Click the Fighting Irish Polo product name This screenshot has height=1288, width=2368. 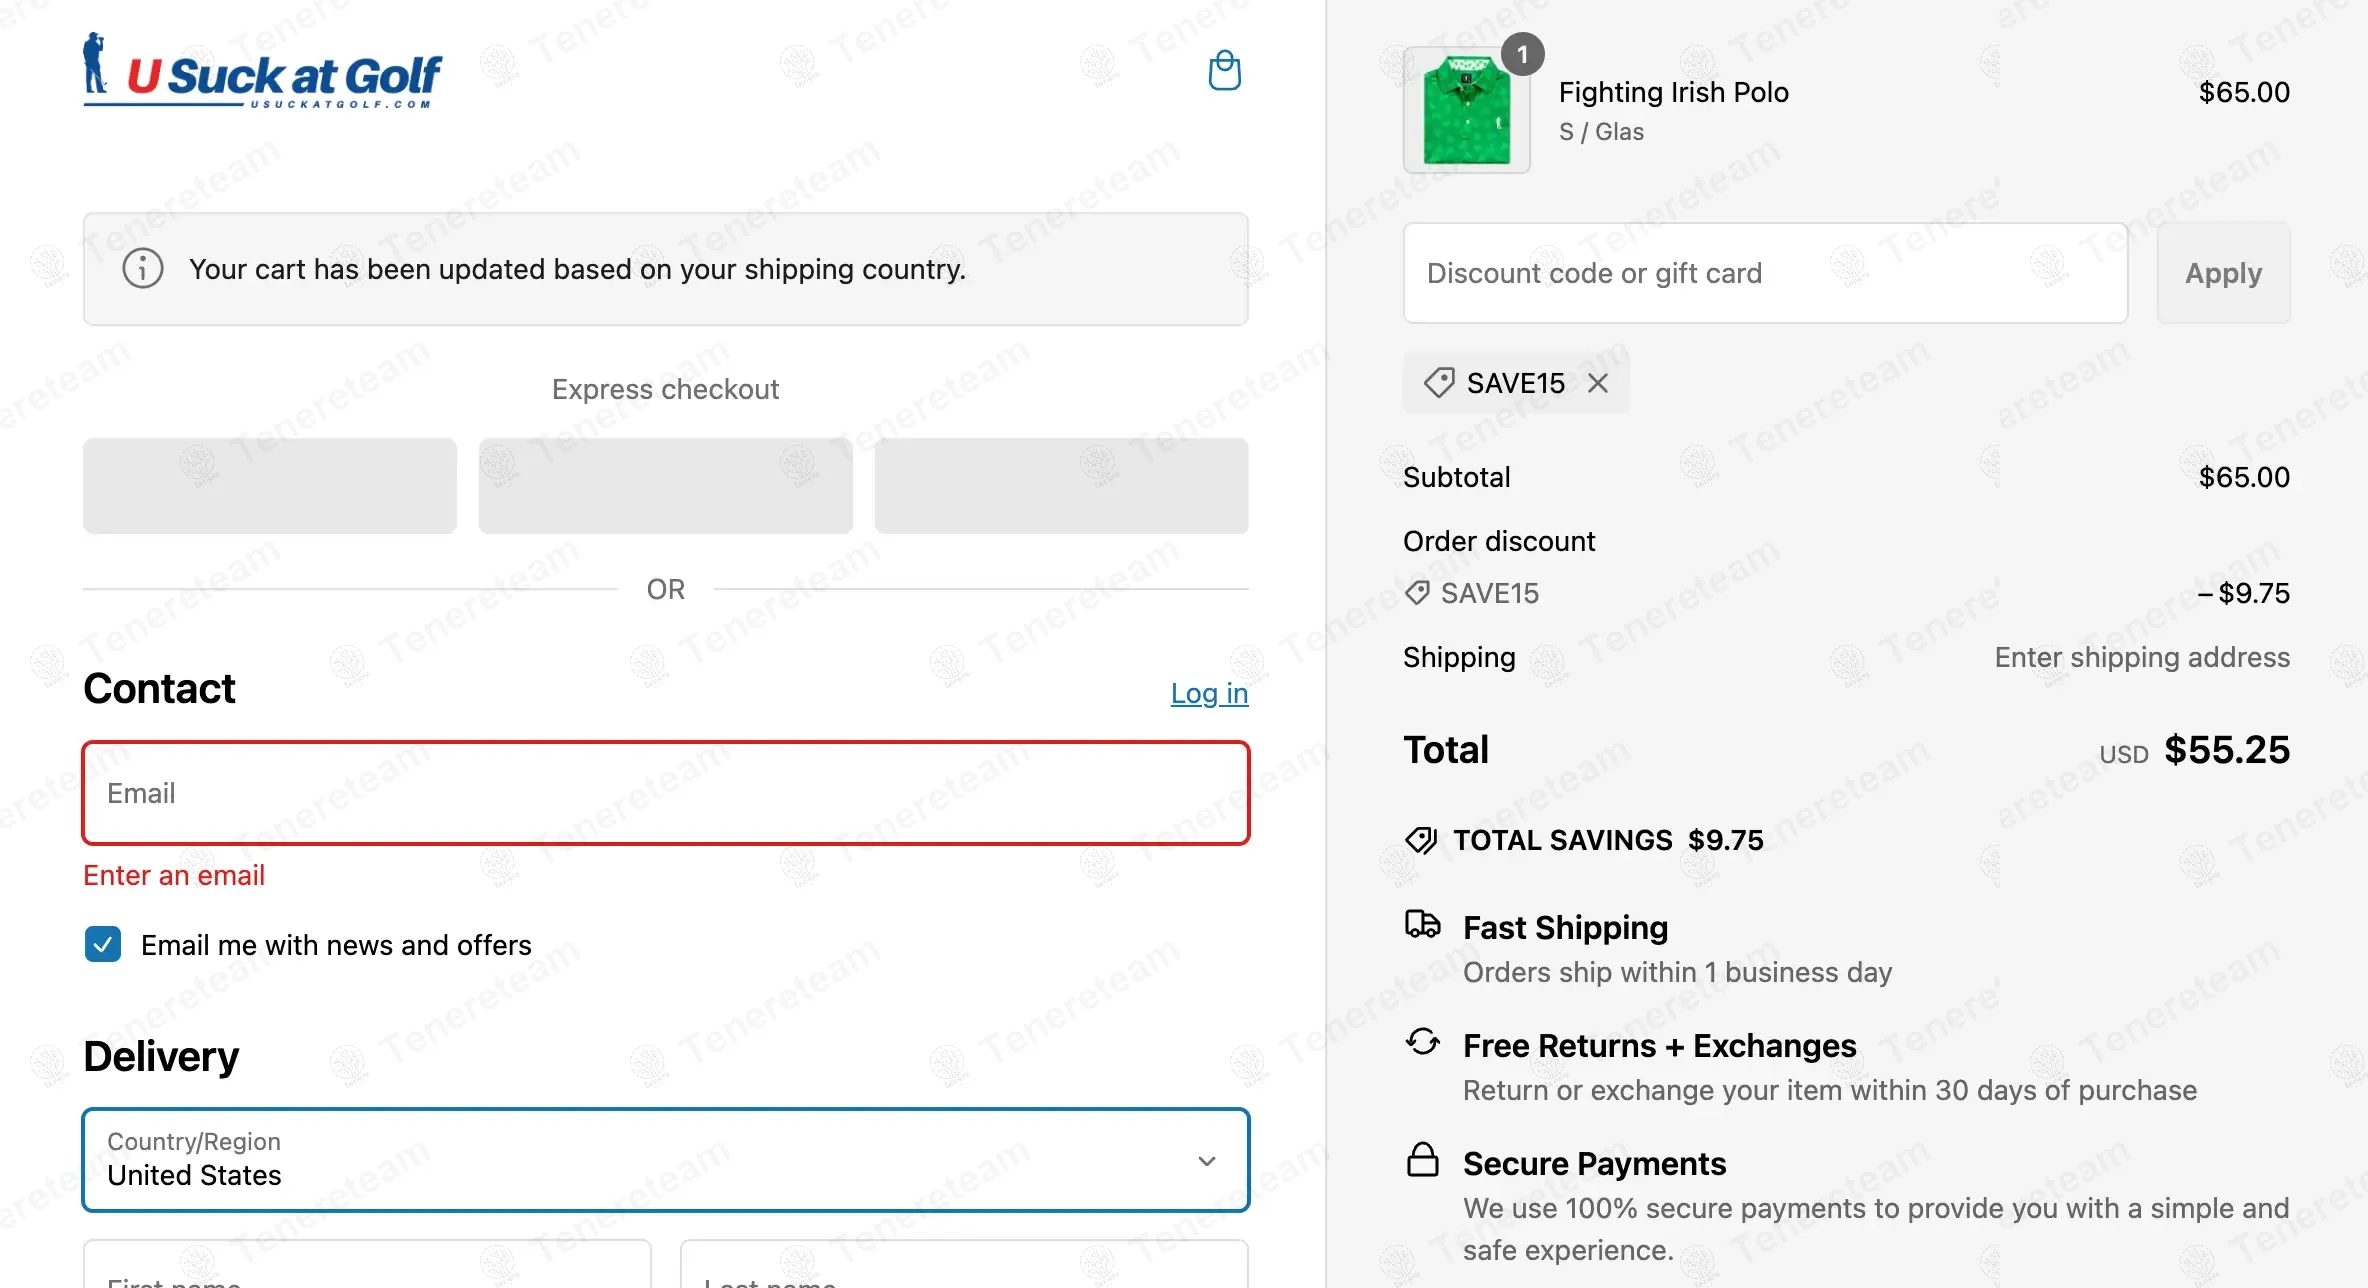(1673, 92)
